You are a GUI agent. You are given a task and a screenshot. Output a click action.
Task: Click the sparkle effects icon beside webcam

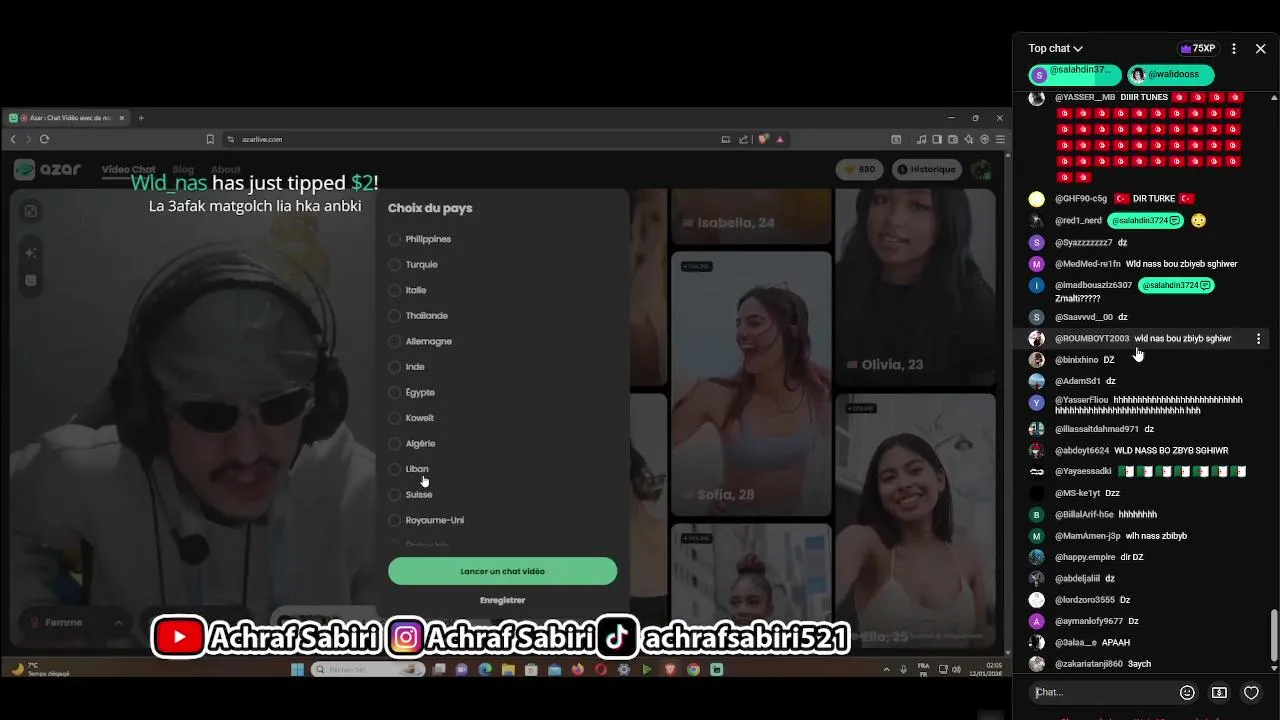tap(31, 253)
